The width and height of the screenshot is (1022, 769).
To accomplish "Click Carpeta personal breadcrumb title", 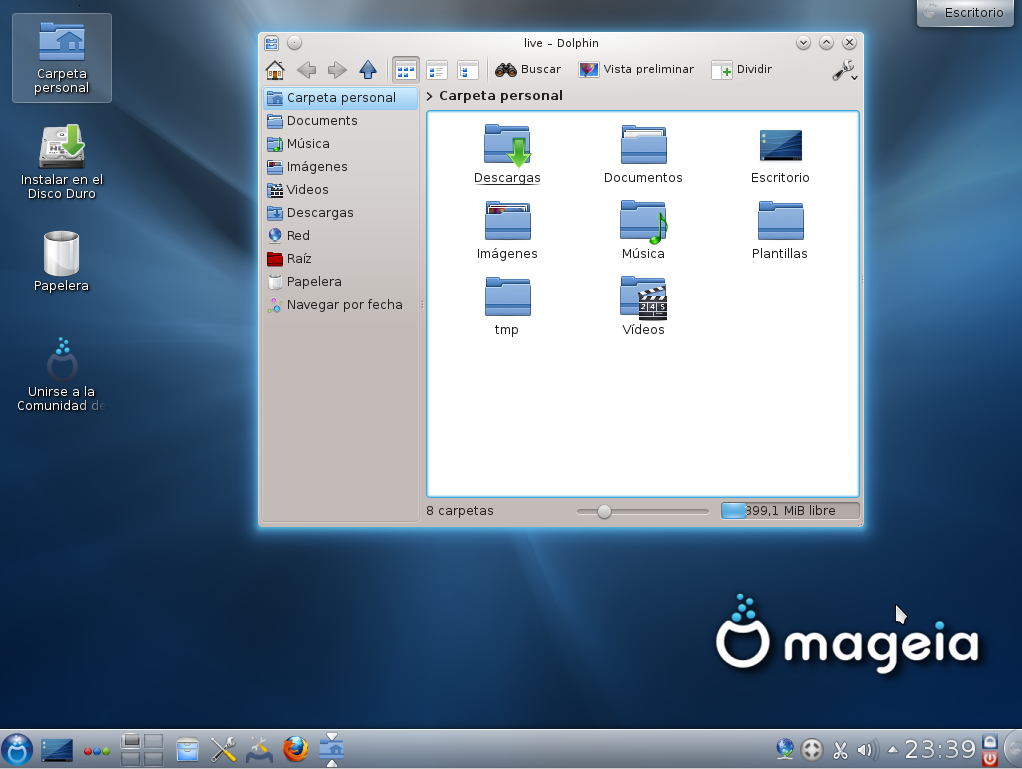I will point(501,96).
